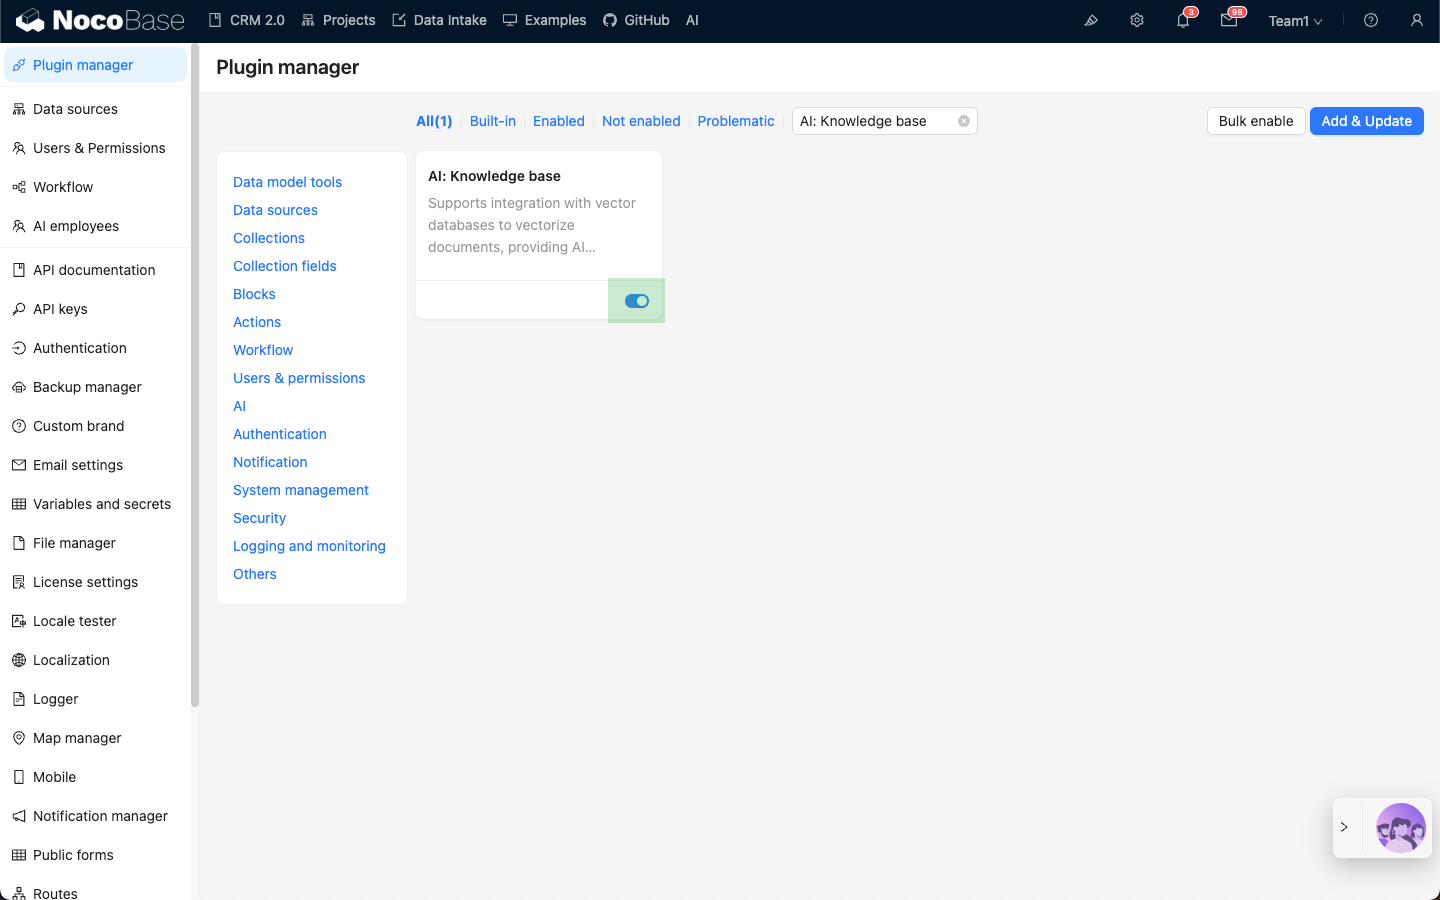Expand the AI employees panel chevron
This screenshot has height=900, width=1440.
[1345, 827]
